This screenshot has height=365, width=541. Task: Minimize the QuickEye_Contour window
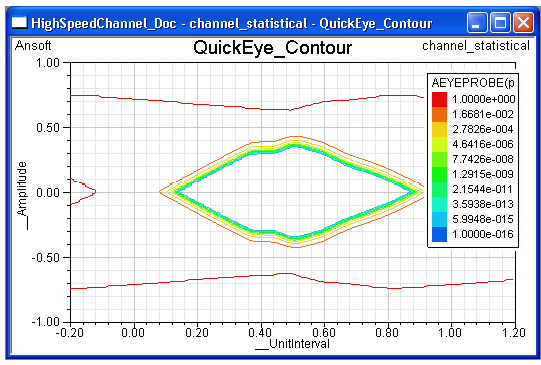click(x=476, y=23)
